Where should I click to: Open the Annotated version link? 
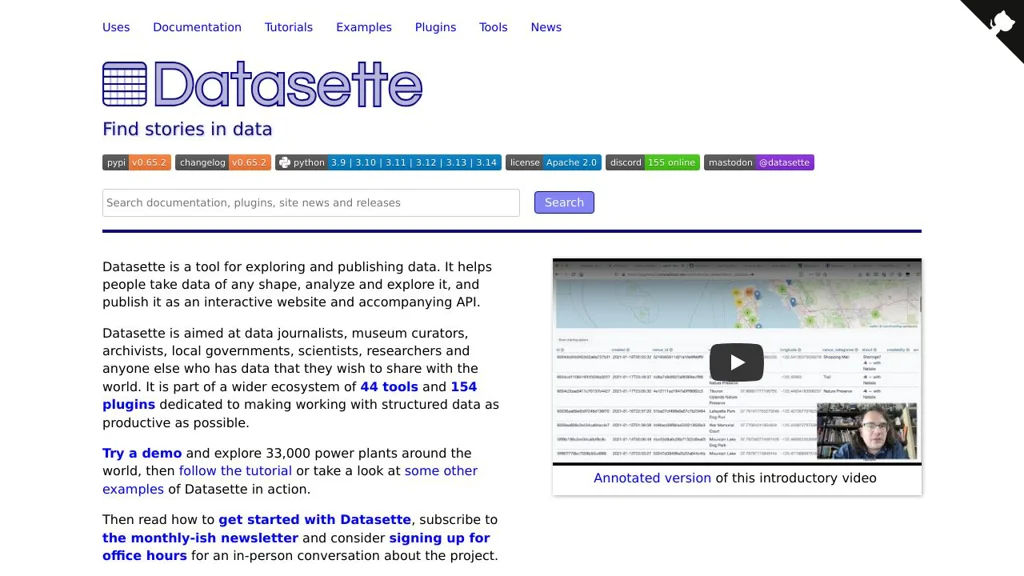(652, 478)
